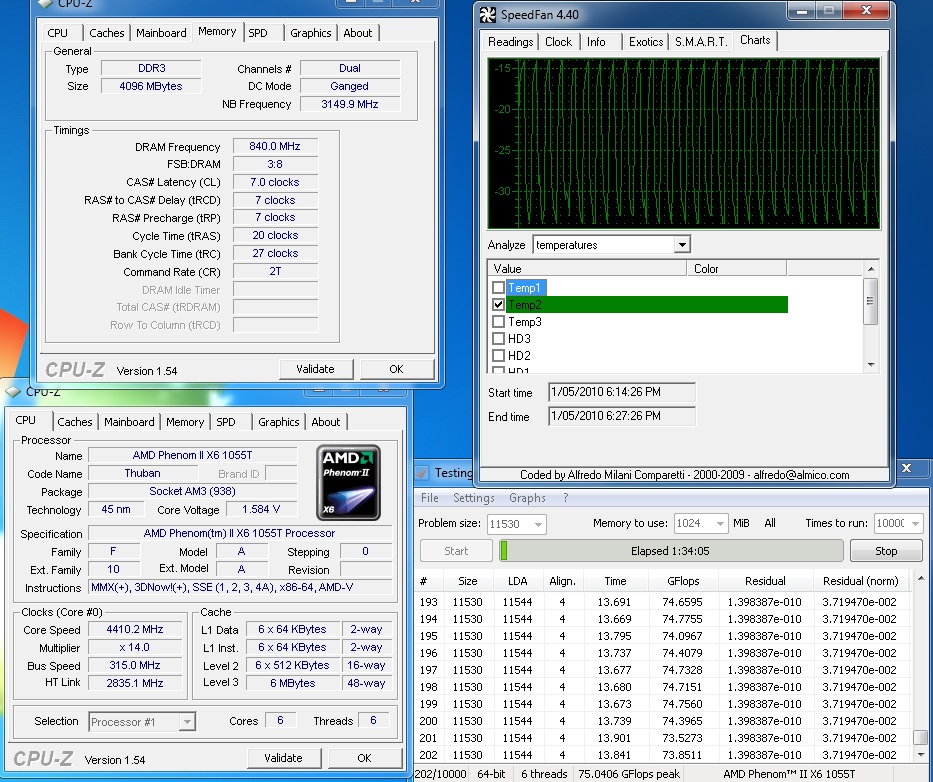Click the disabled Start button in LinX

pyautogui.click(x=456, y=551)
